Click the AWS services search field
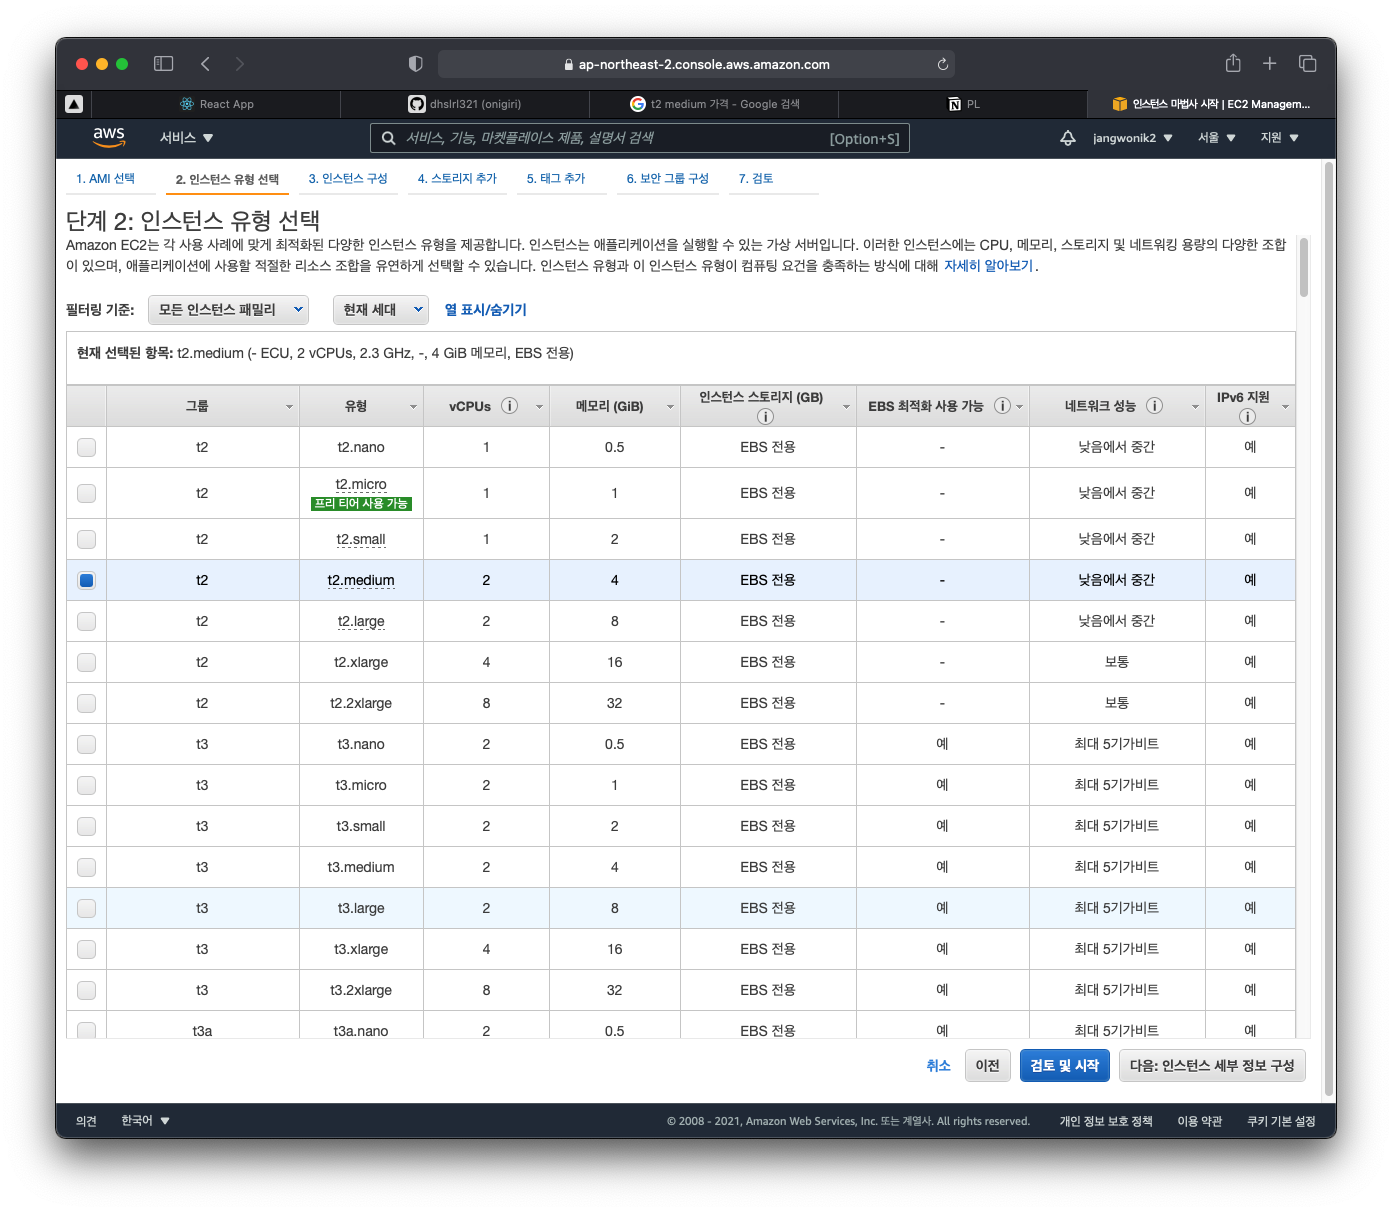 (x=640, y=138)
